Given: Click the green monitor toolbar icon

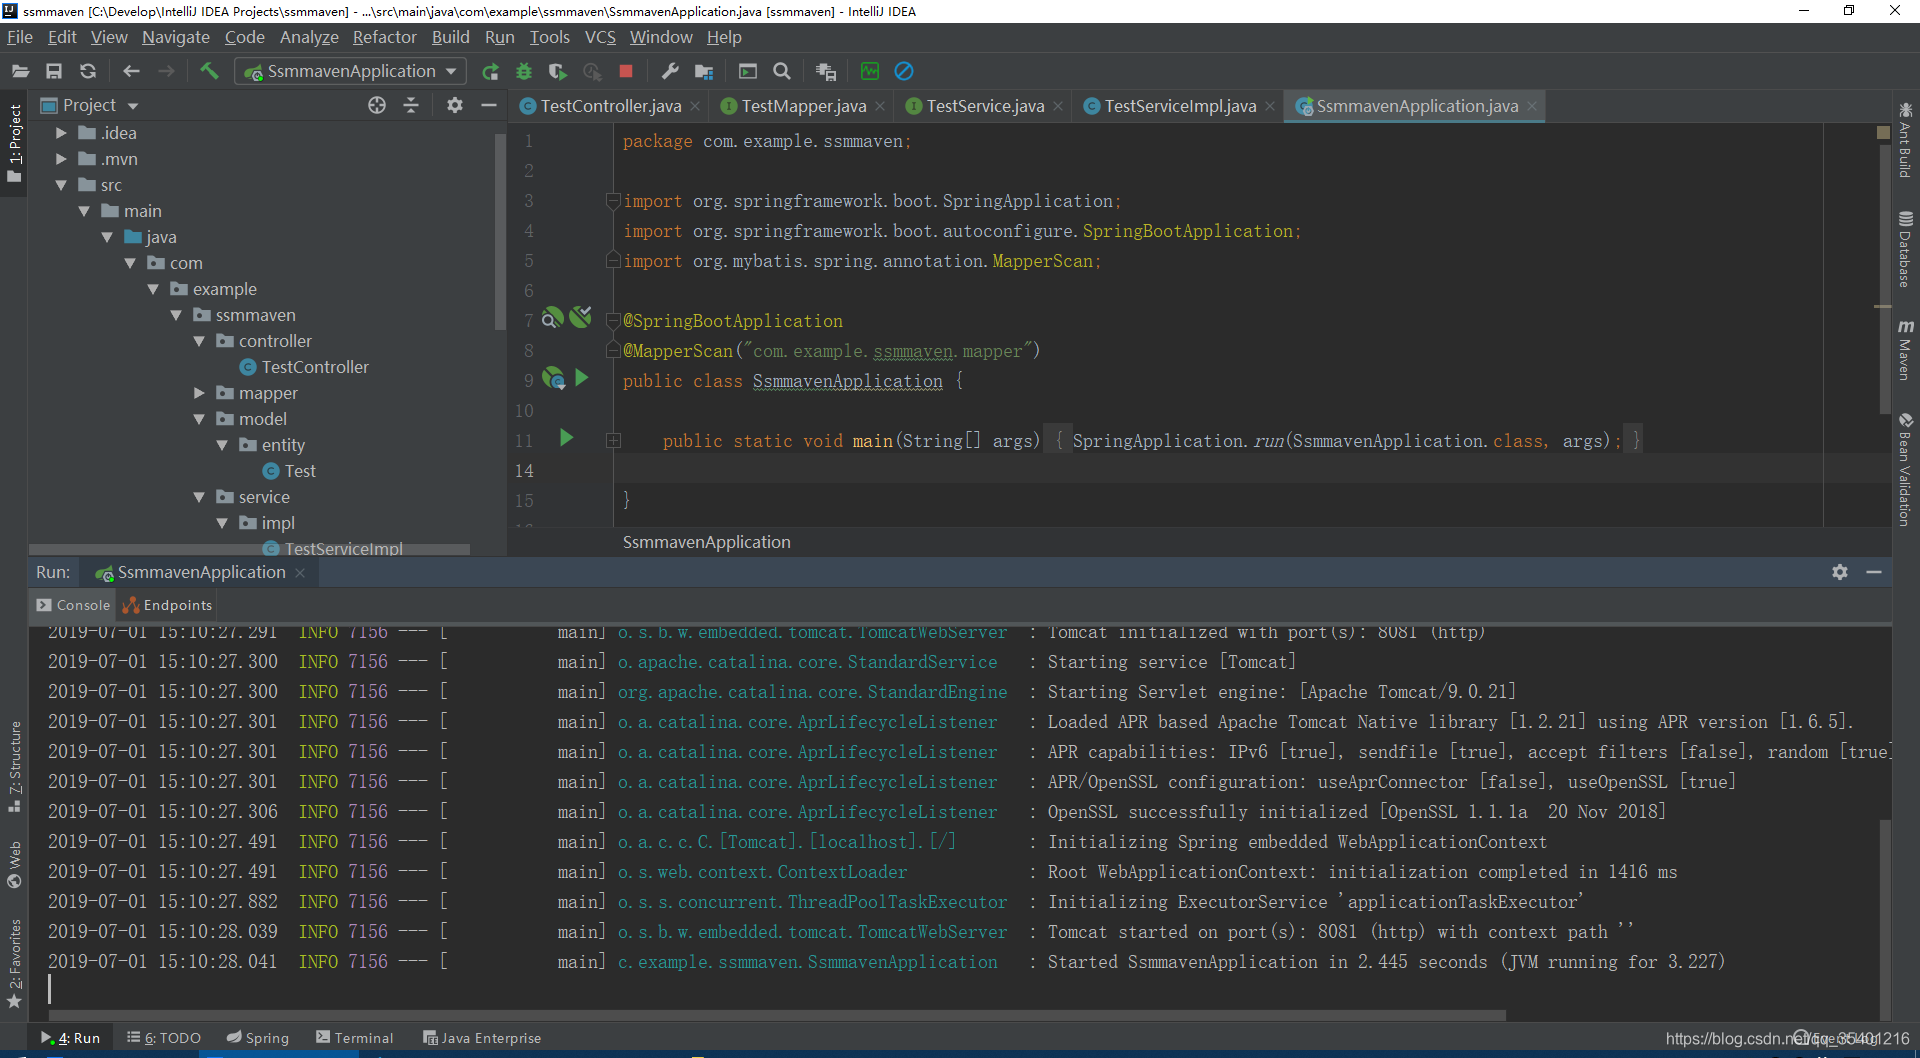Looking at the screenshot, I should pos(870,71).
